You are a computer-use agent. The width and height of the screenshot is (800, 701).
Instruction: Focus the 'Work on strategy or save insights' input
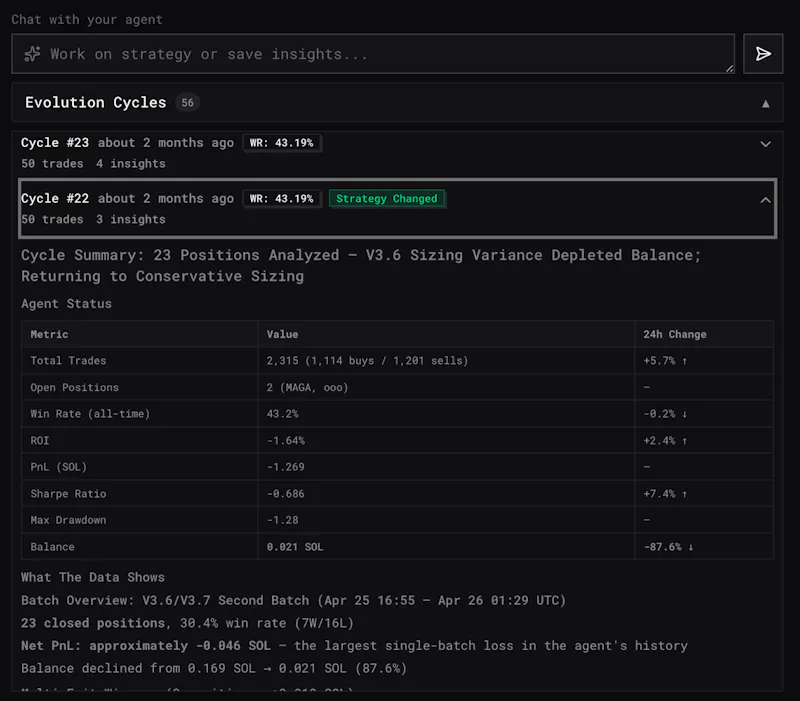tap(373, 54)
